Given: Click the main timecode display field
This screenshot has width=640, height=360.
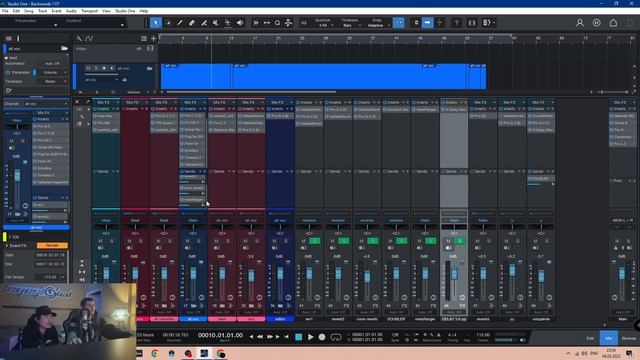Looking at the screenshot, I should 220,335.
